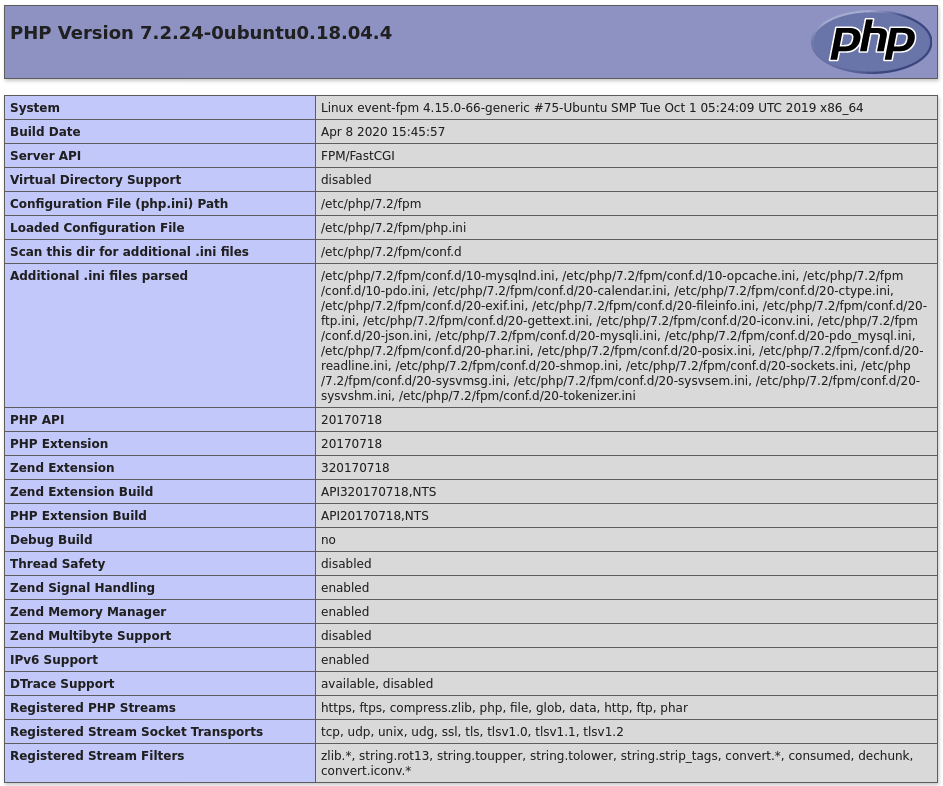Image resolution: width=943 pixels, height=786 pixels.
Task: Select the IPv6 Support label
Action: tap(54, 660)
